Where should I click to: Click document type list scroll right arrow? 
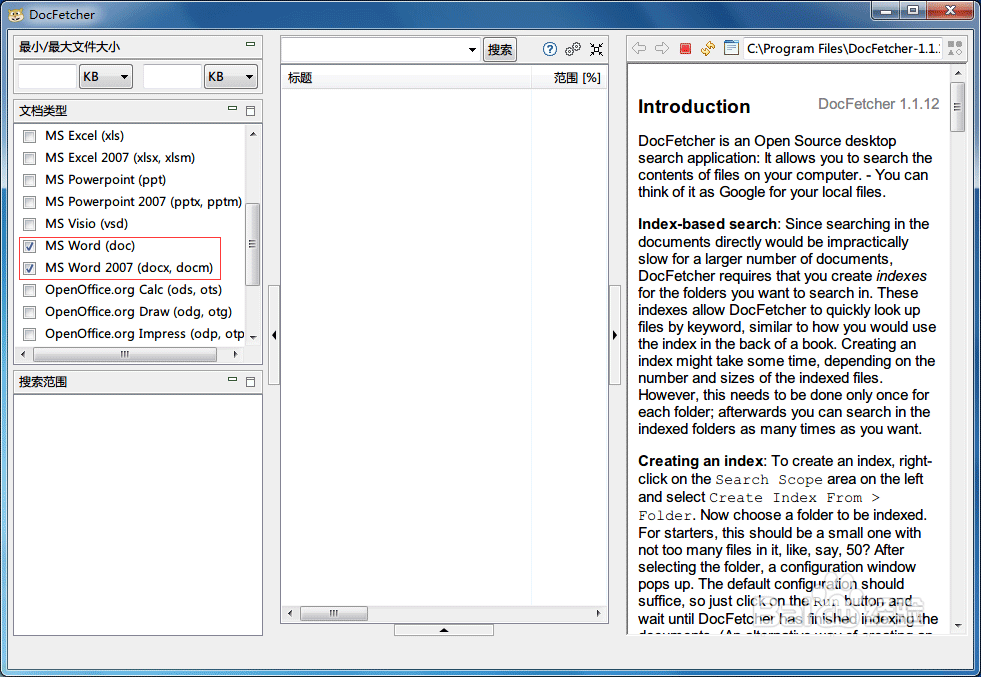click(x=235, y=354)
